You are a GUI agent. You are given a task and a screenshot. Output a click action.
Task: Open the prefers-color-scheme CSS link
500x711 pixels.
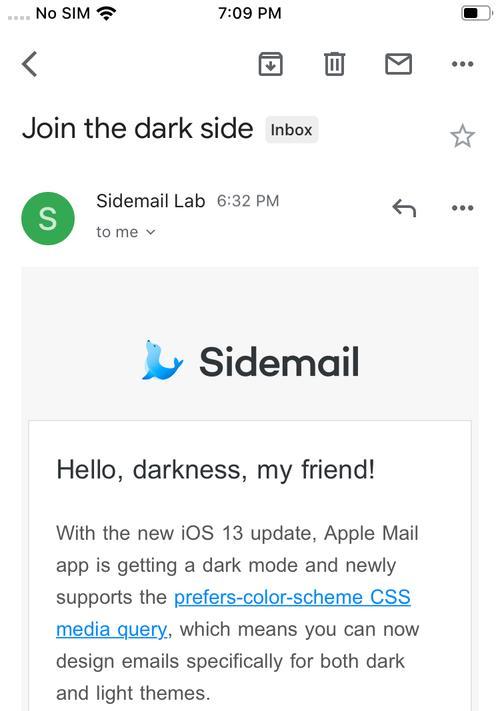[x=292, y=597]
